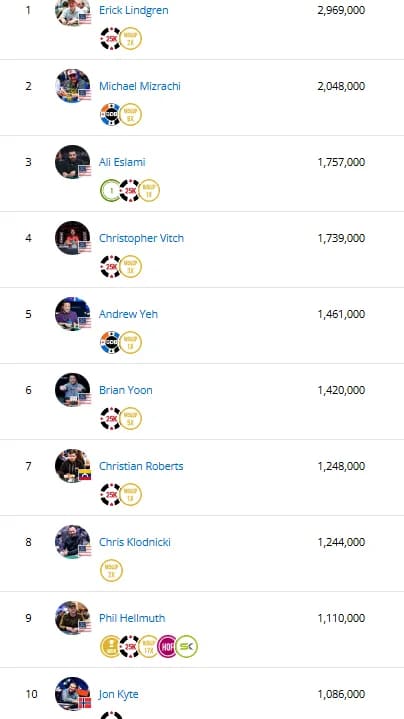Open Michael Mizrachi's player profile link
This screenshot has width=404, height=719.
pos(140,86)
